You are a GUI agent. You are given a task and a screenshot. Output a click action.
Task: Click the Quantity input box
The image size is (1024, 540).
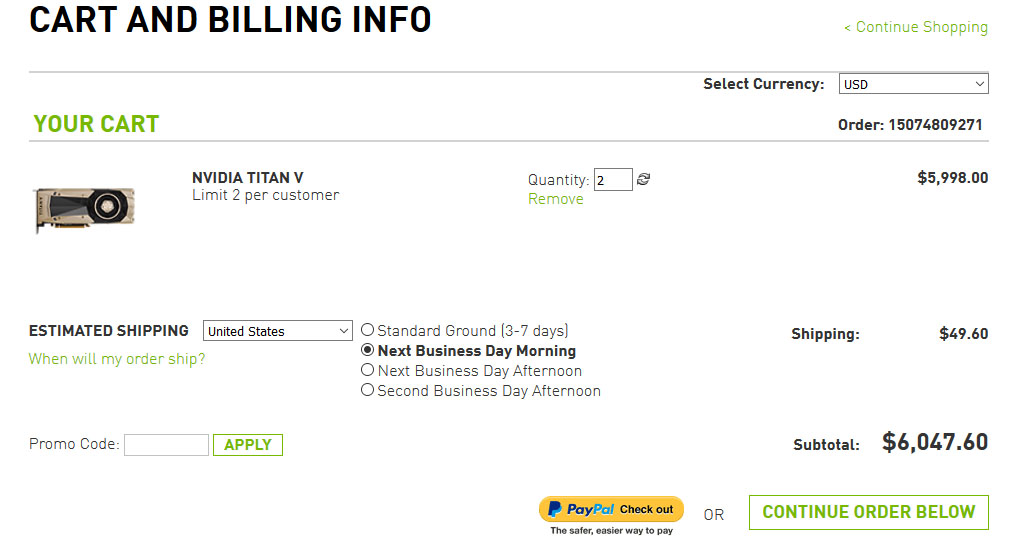(x=613, y=180)
